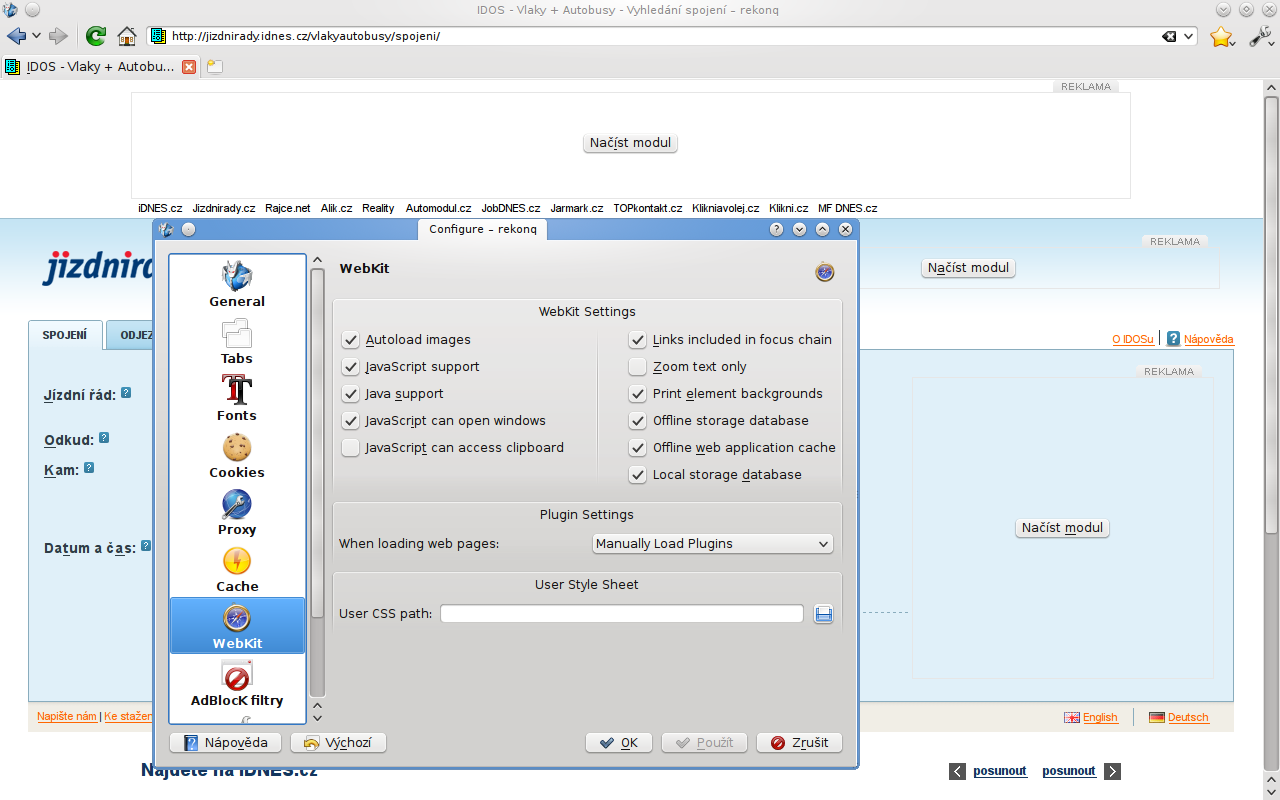The width and height of the screenshot is (1280, 800).
Task: Cancel the dialog with Zrušit
Action: coord(799,743)
